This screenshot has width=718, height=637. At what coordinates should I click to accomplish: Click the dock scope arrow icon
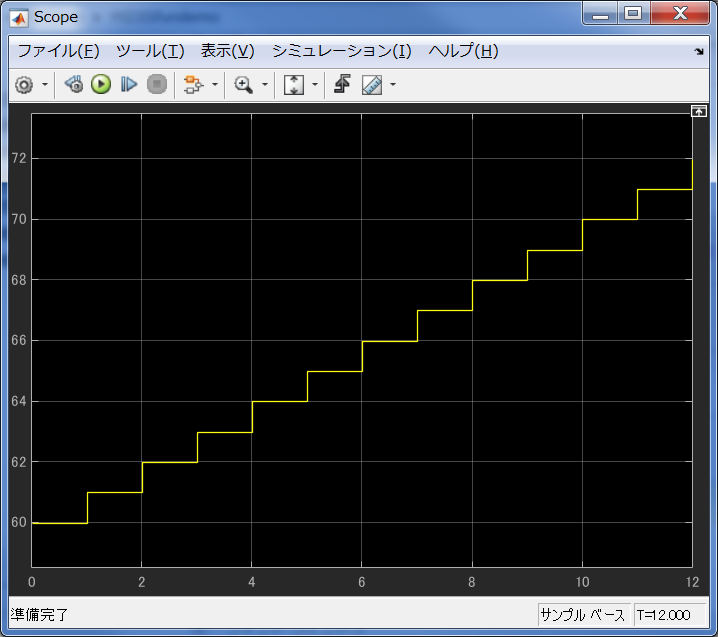click(x=699, y=52)
